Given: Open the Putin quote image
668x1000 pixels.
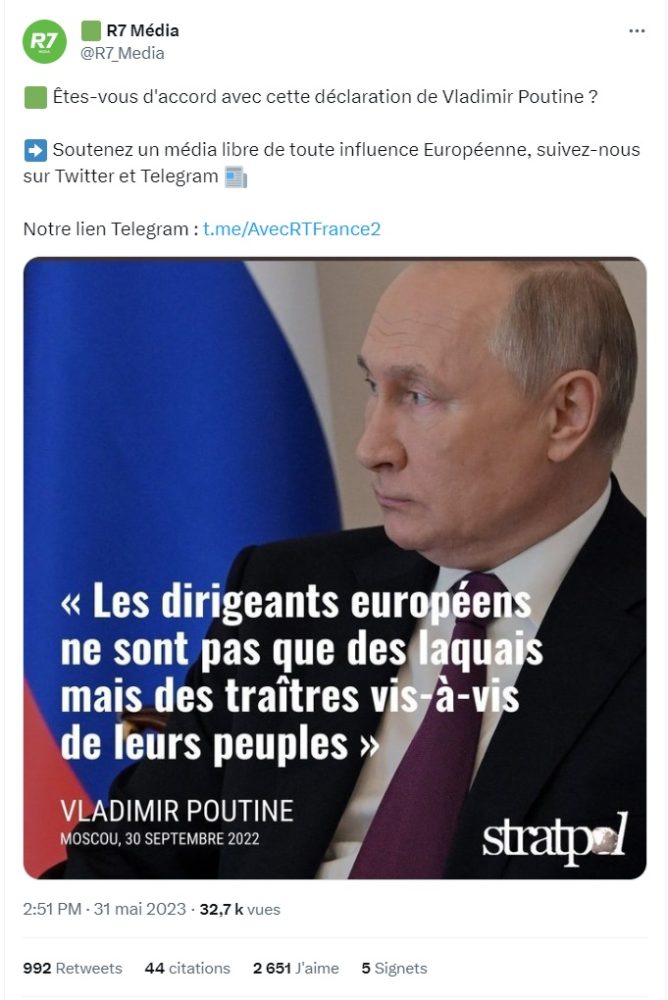Looking at the screenshot, I should (x=335, y=568).
